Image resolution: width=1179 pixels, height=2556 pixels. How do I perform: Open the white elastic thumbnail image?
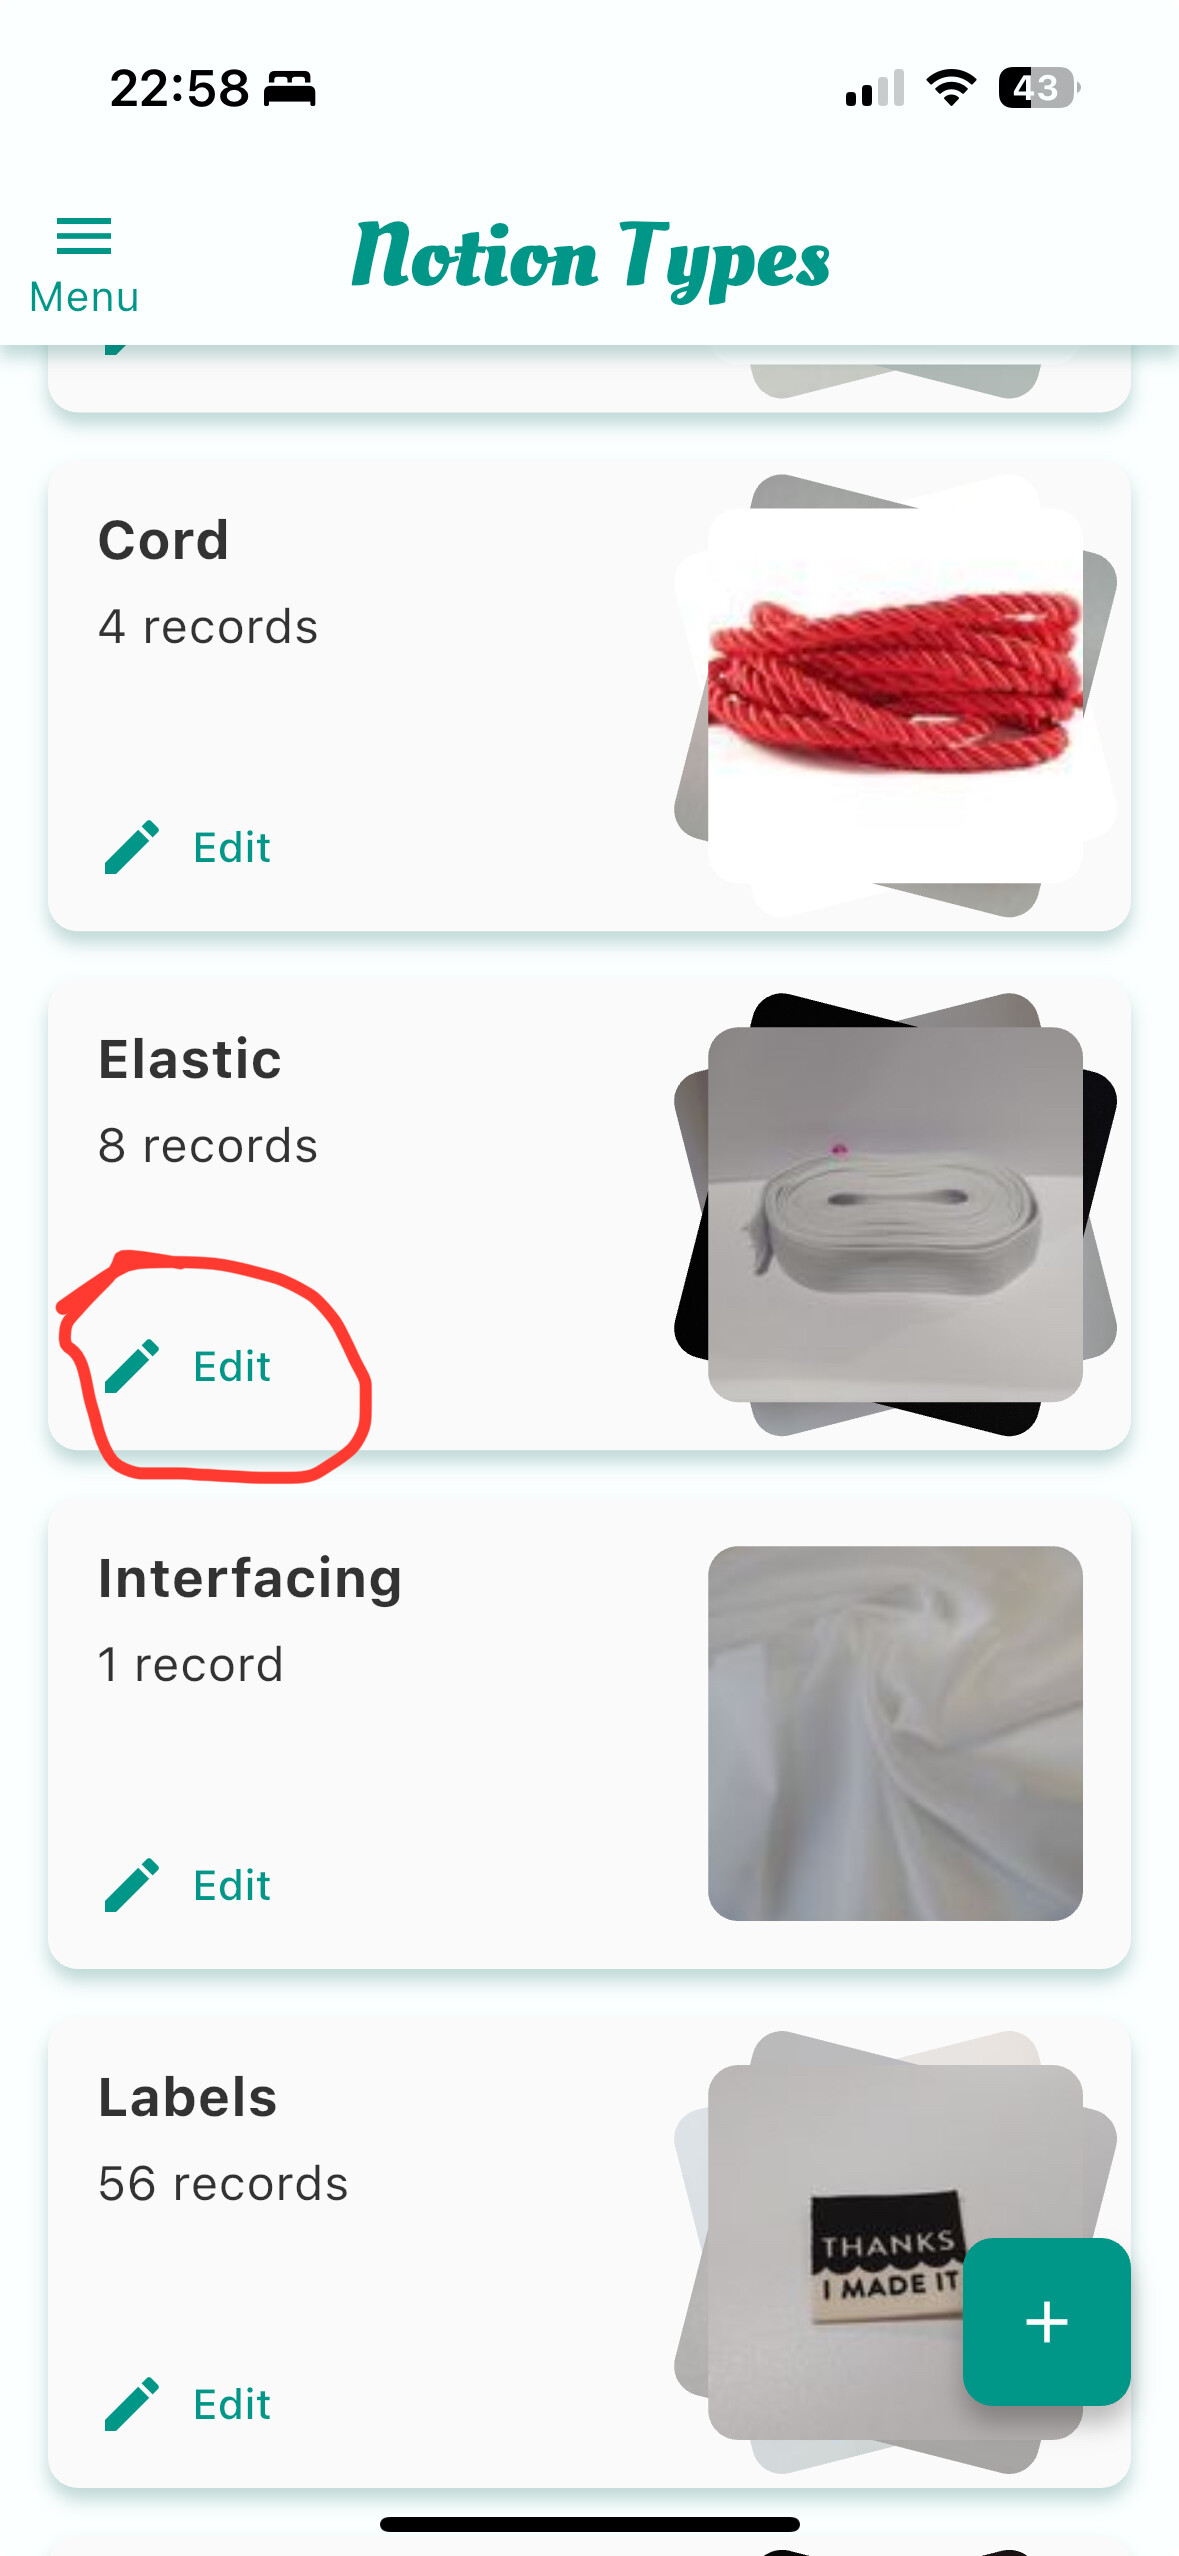tap(895, 1214)
